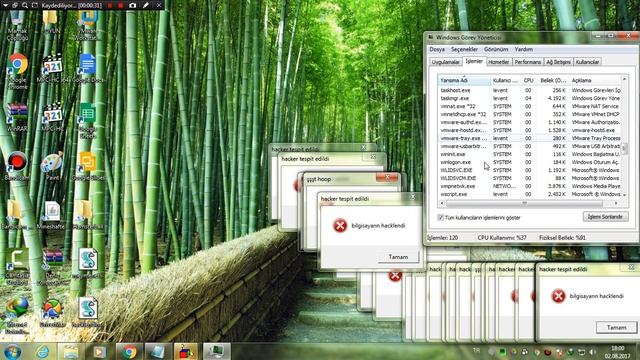Select the OYUN folder on the desktop
Viewport: 640px width, 360px height.
(51, 22)
